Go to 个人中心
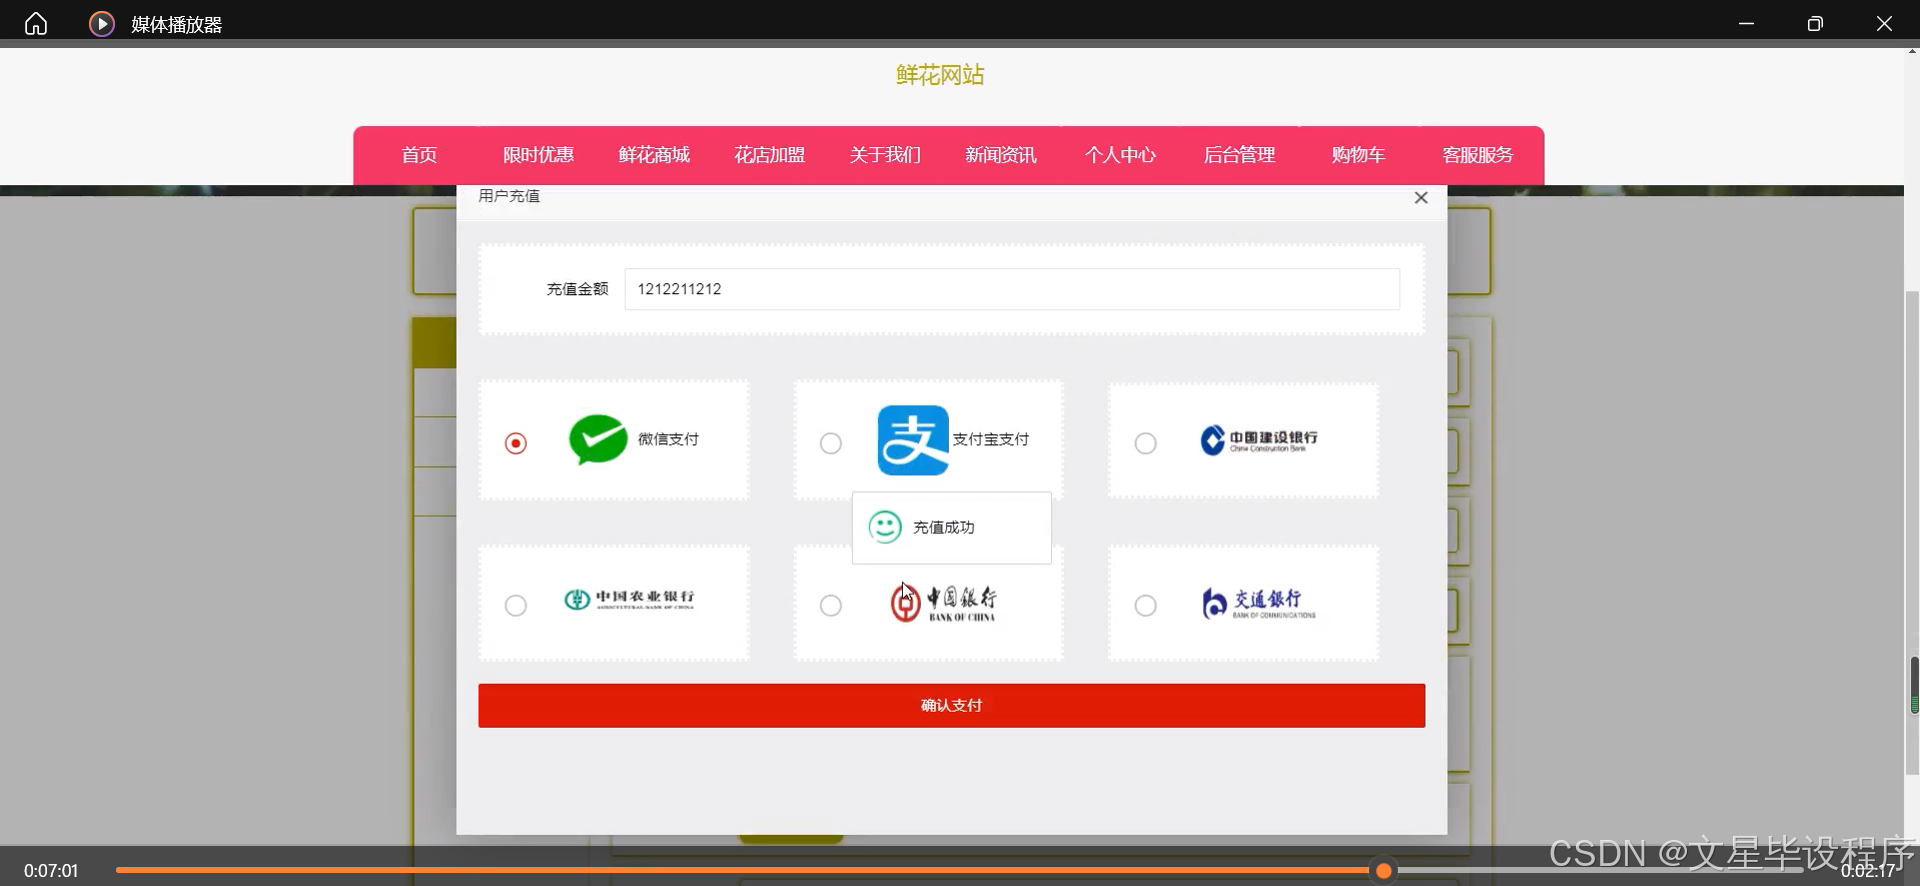Image resolution: width=1920 pixels, height=886 pixels. [1120, 155]
